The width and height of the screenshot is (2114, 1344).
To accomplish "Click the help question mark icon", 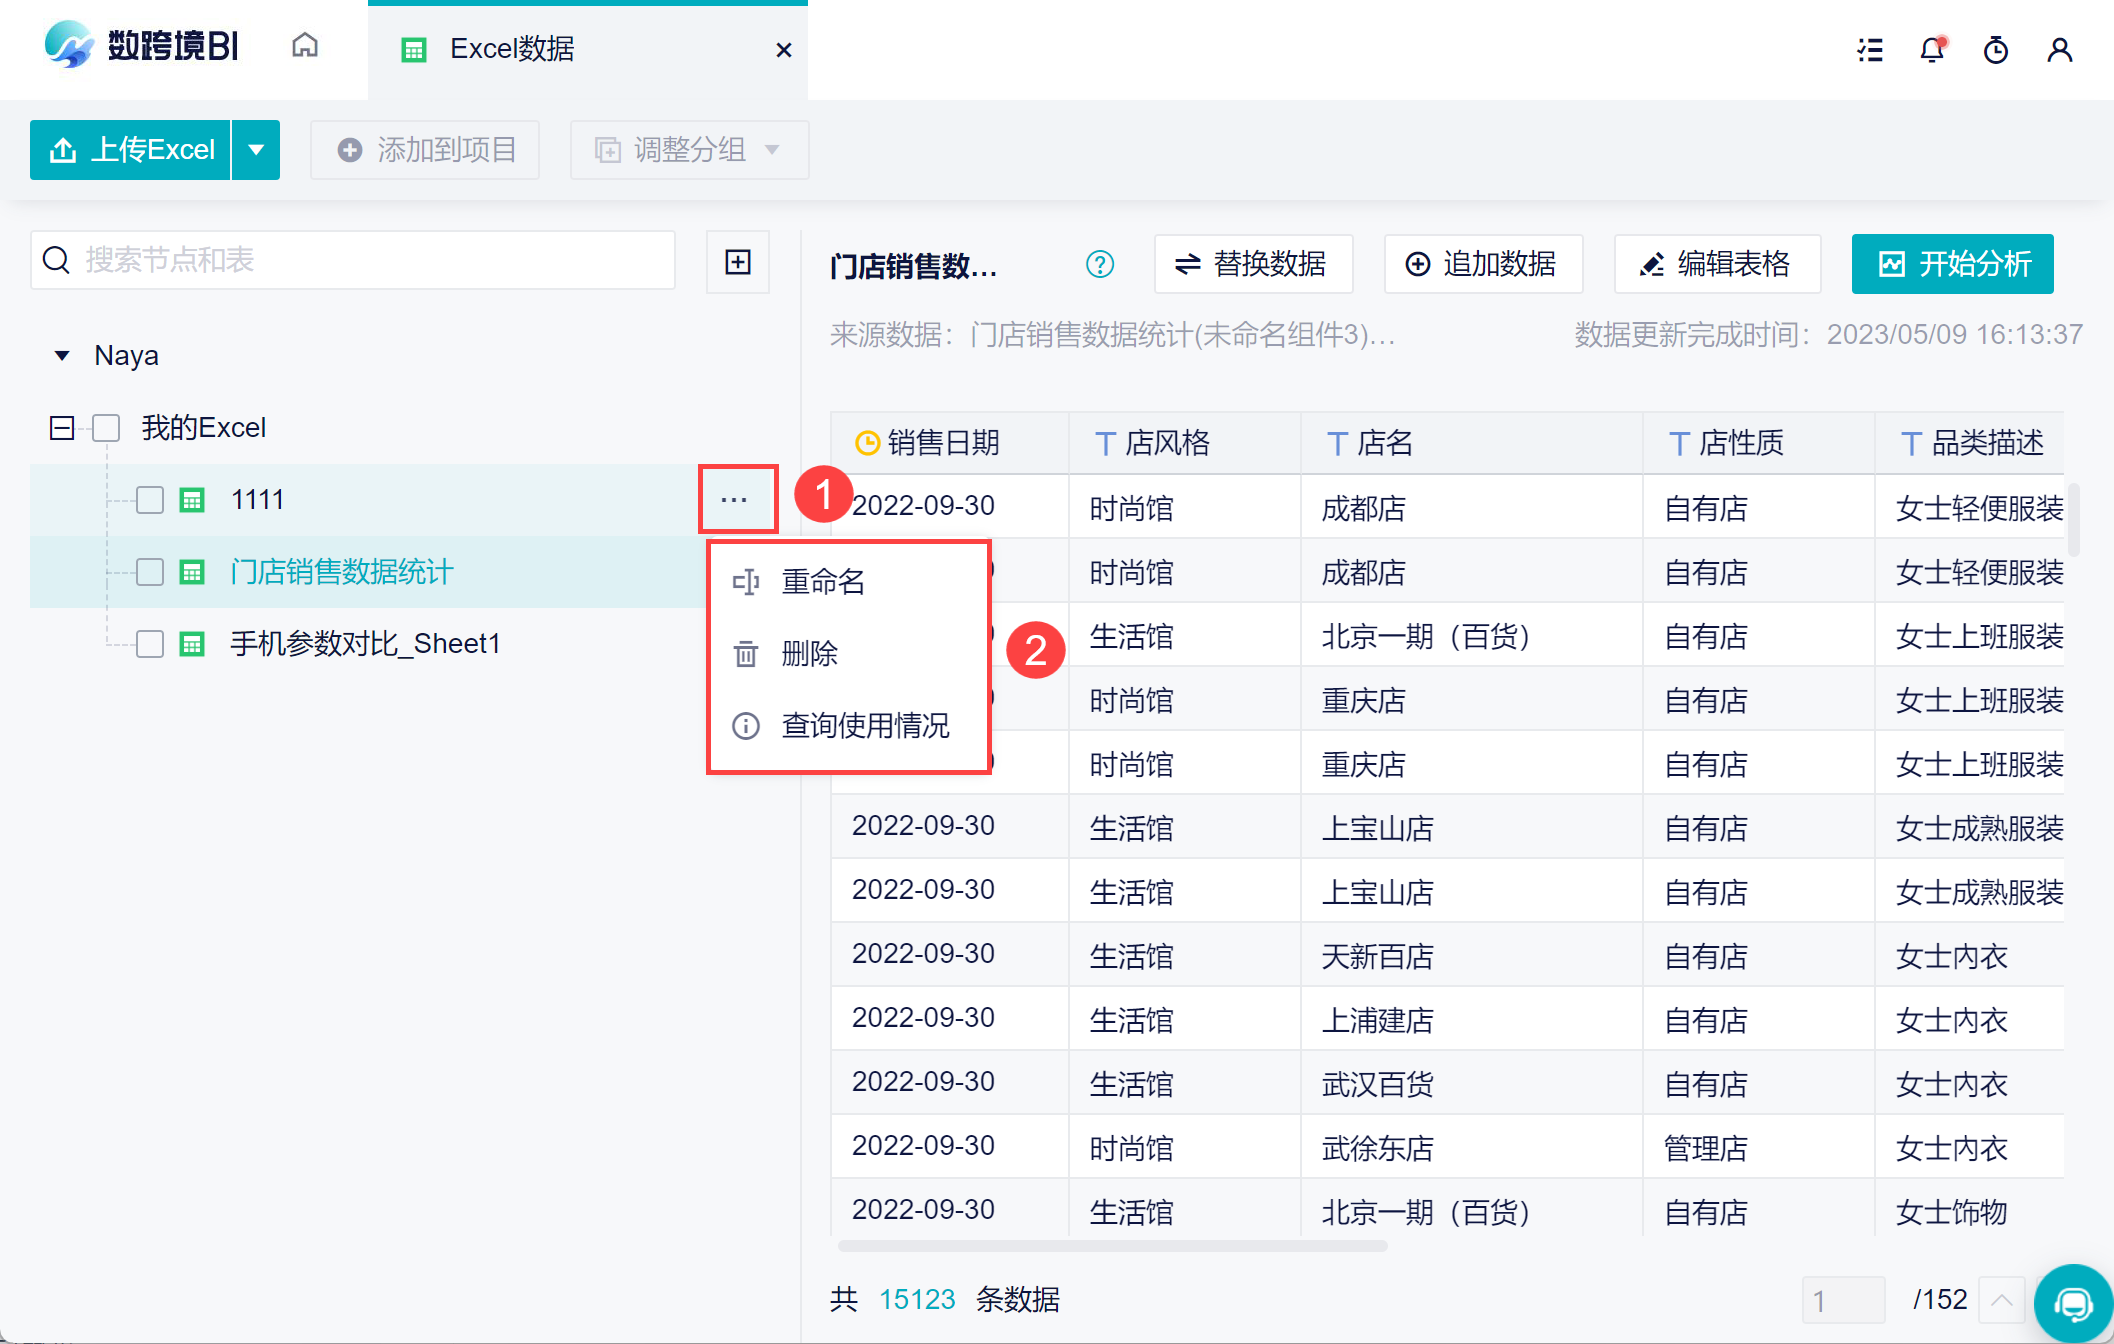I will point(1099,264).
